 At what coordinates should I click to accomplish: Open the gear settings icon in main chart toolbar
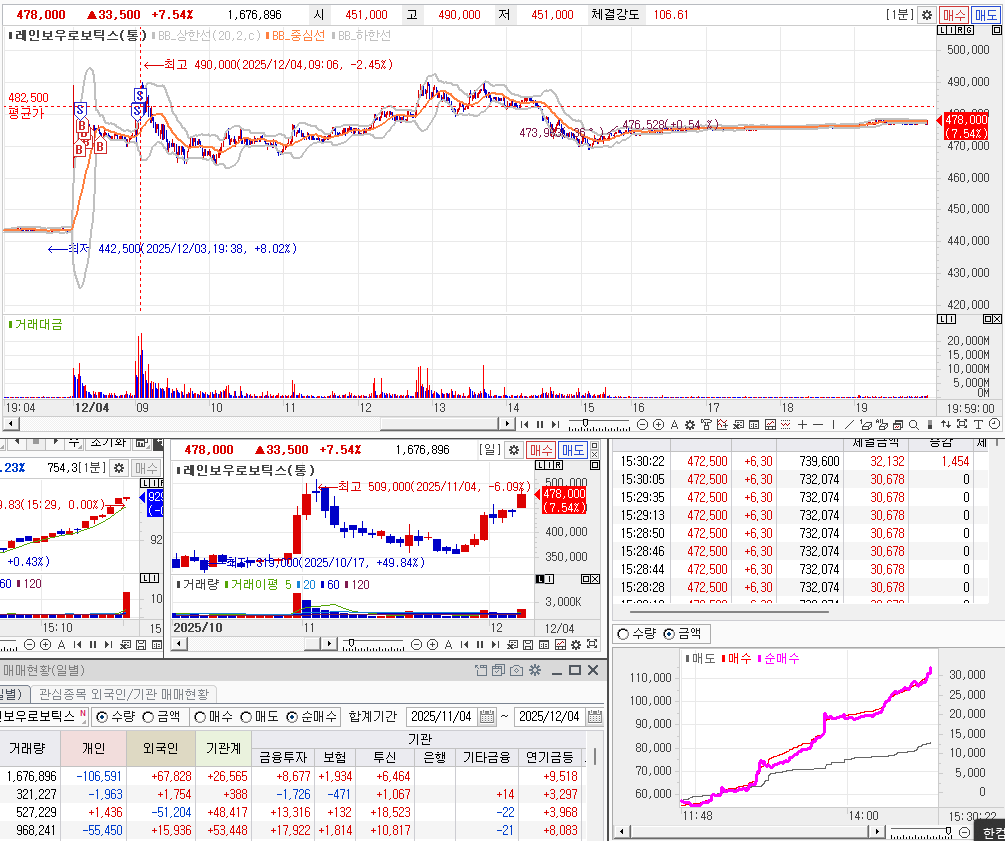pyautogui.click(x=690, y=424)
